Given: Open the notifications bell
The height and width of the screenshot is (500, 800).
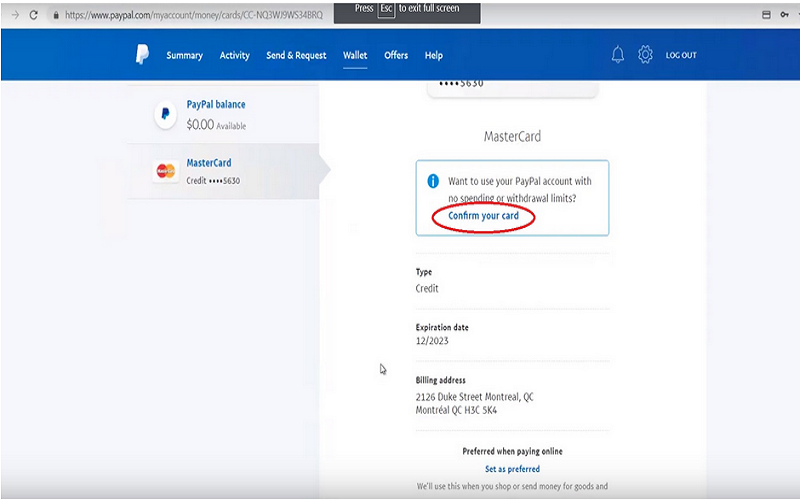Looking at the screenshot, I should pos(618,55).
